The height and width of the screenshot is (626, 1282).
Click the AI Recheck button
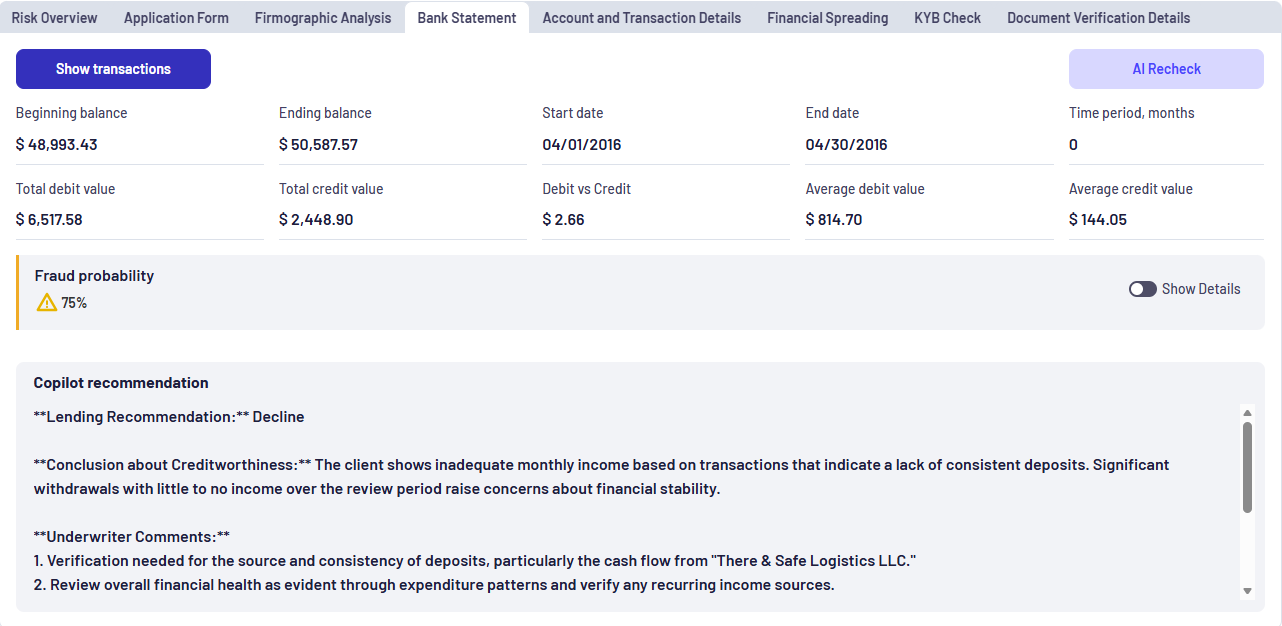click(1166, 69)
